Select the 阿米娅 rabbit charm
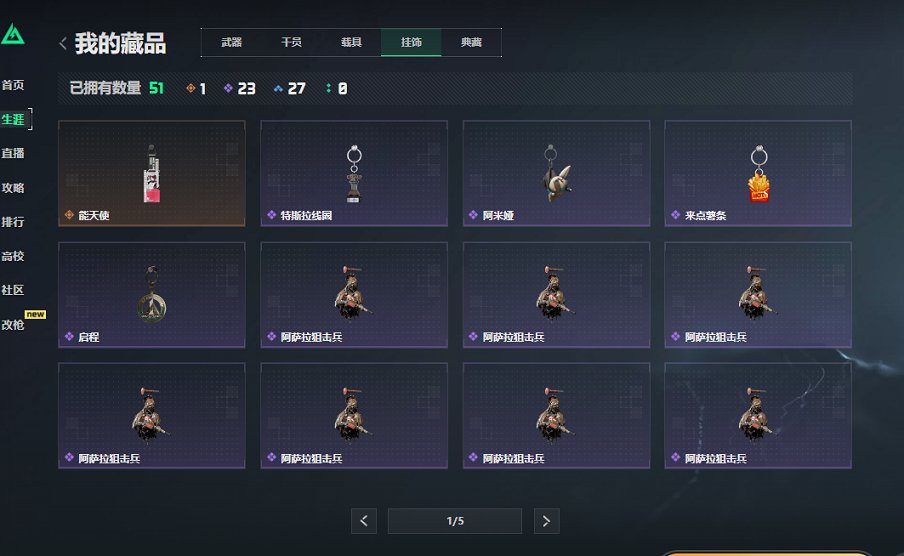The width and height of the screenshot is (904, 556). tap(556, 173)
